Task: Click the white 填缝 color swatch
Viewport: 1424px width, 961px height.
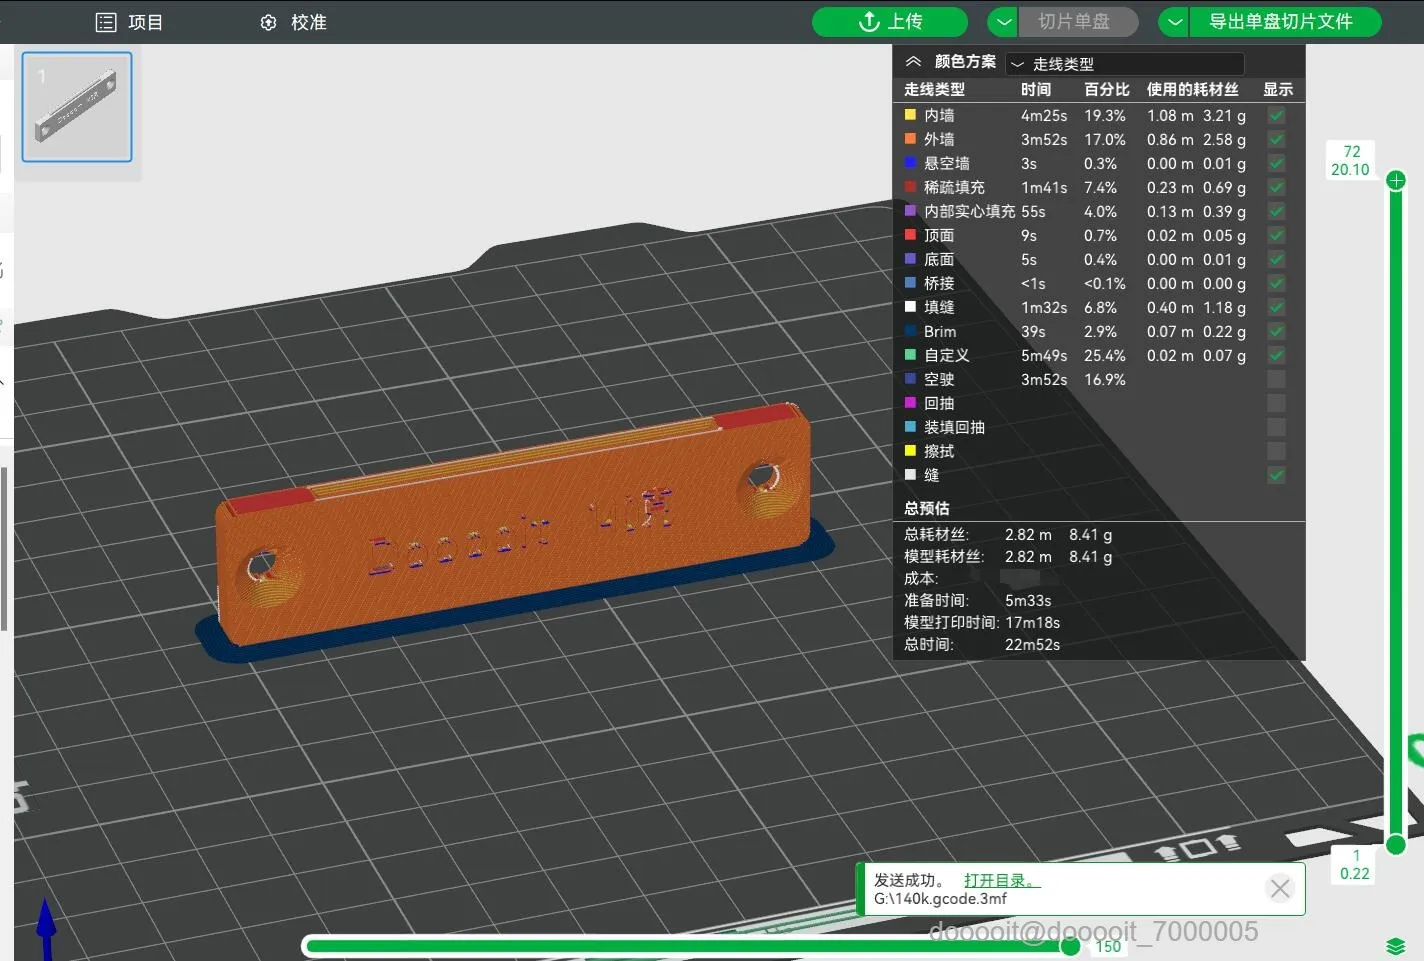Action: coord(910,307)
